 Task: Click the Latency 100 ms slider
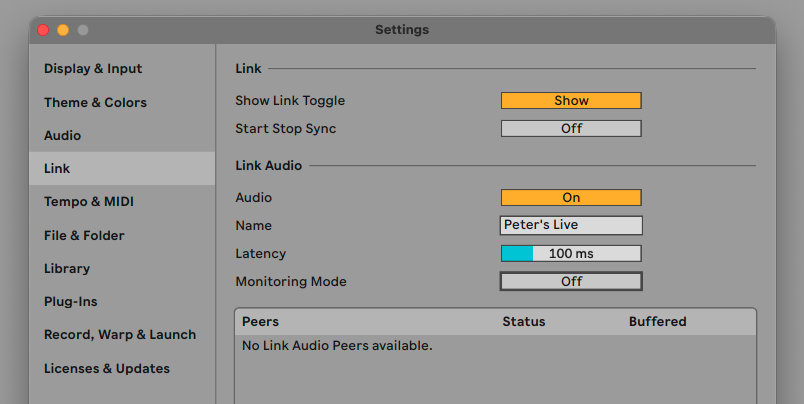pyautogui.click(x=571, y=254)
